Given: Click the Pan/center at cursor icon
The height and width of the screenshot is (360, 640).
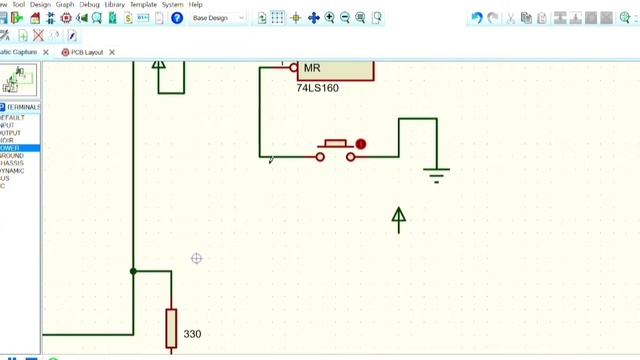Looking at the screenshot, I should tap(313, 18).
